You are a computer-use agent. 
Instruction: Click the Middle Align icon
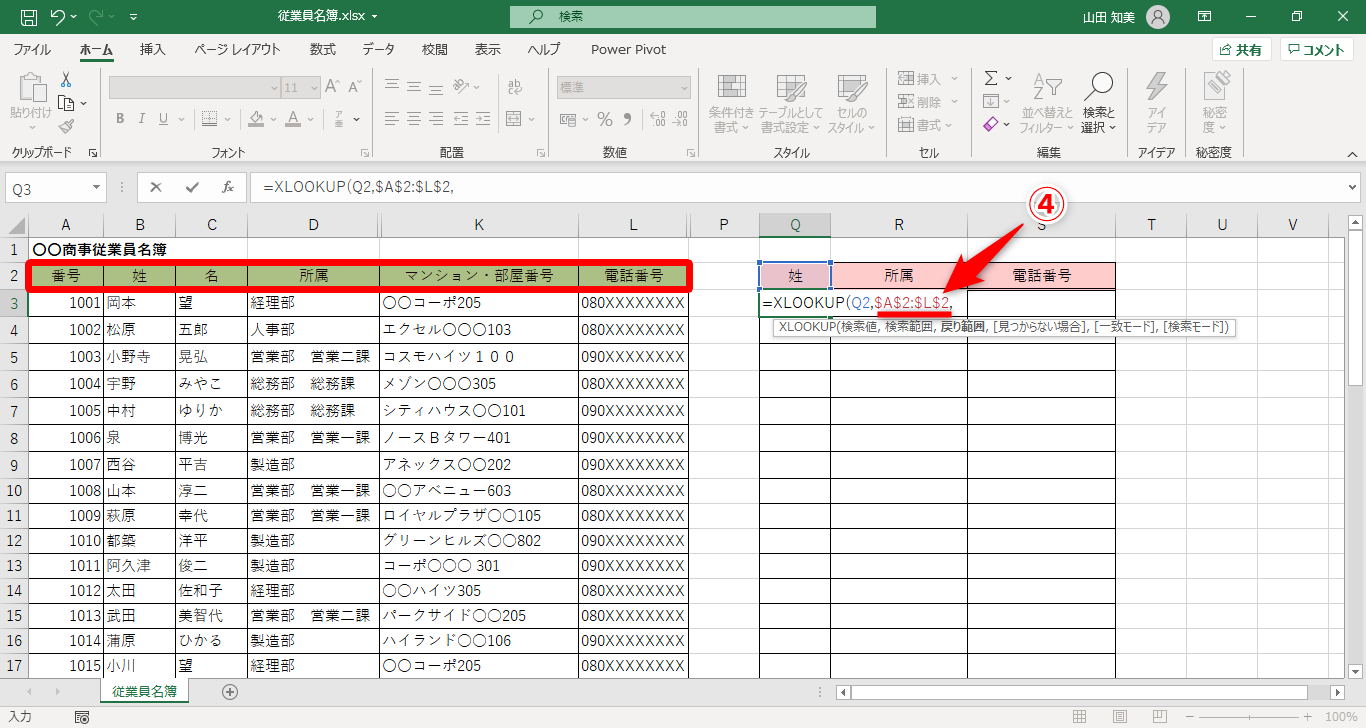(416, 88)
